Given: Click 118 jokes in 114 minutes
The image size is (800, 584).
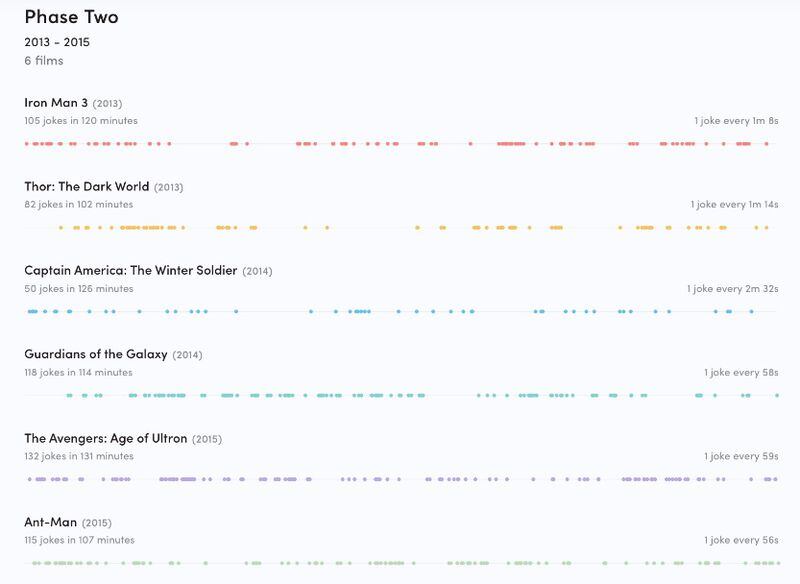Looking at the screenshot, I should [79, 372].
